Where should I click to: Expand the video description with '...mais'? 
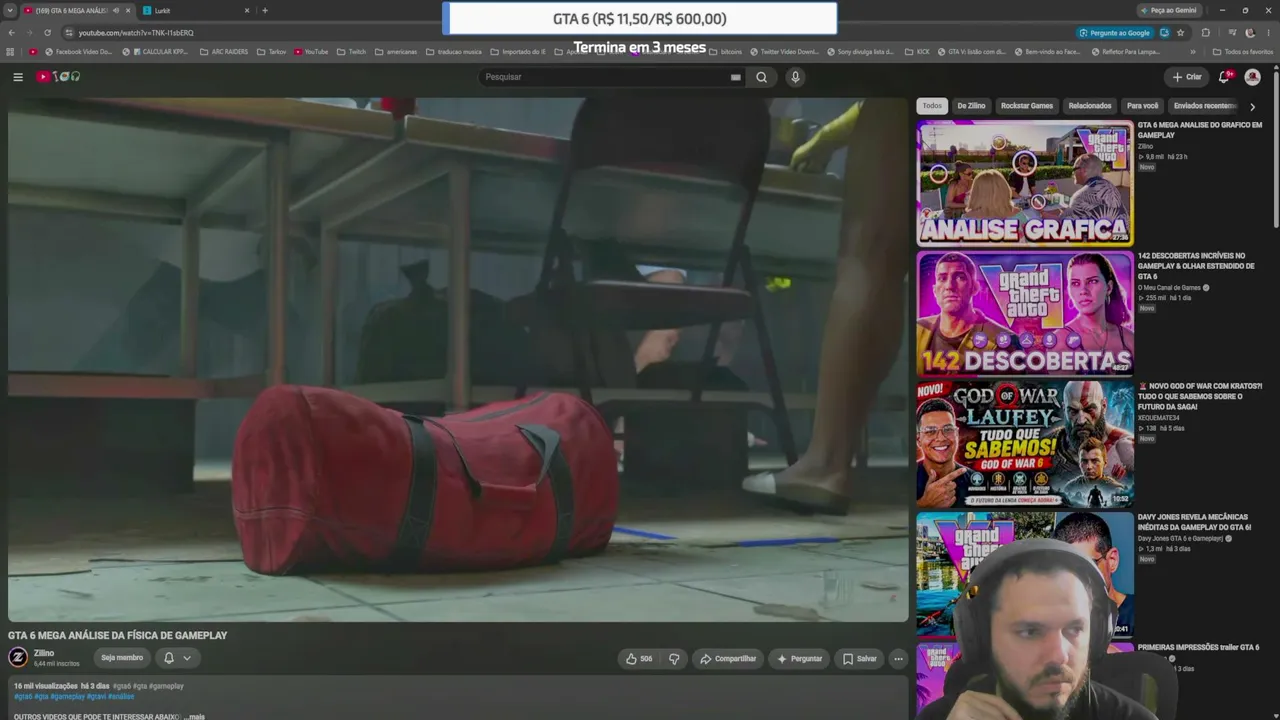(195, 716)
